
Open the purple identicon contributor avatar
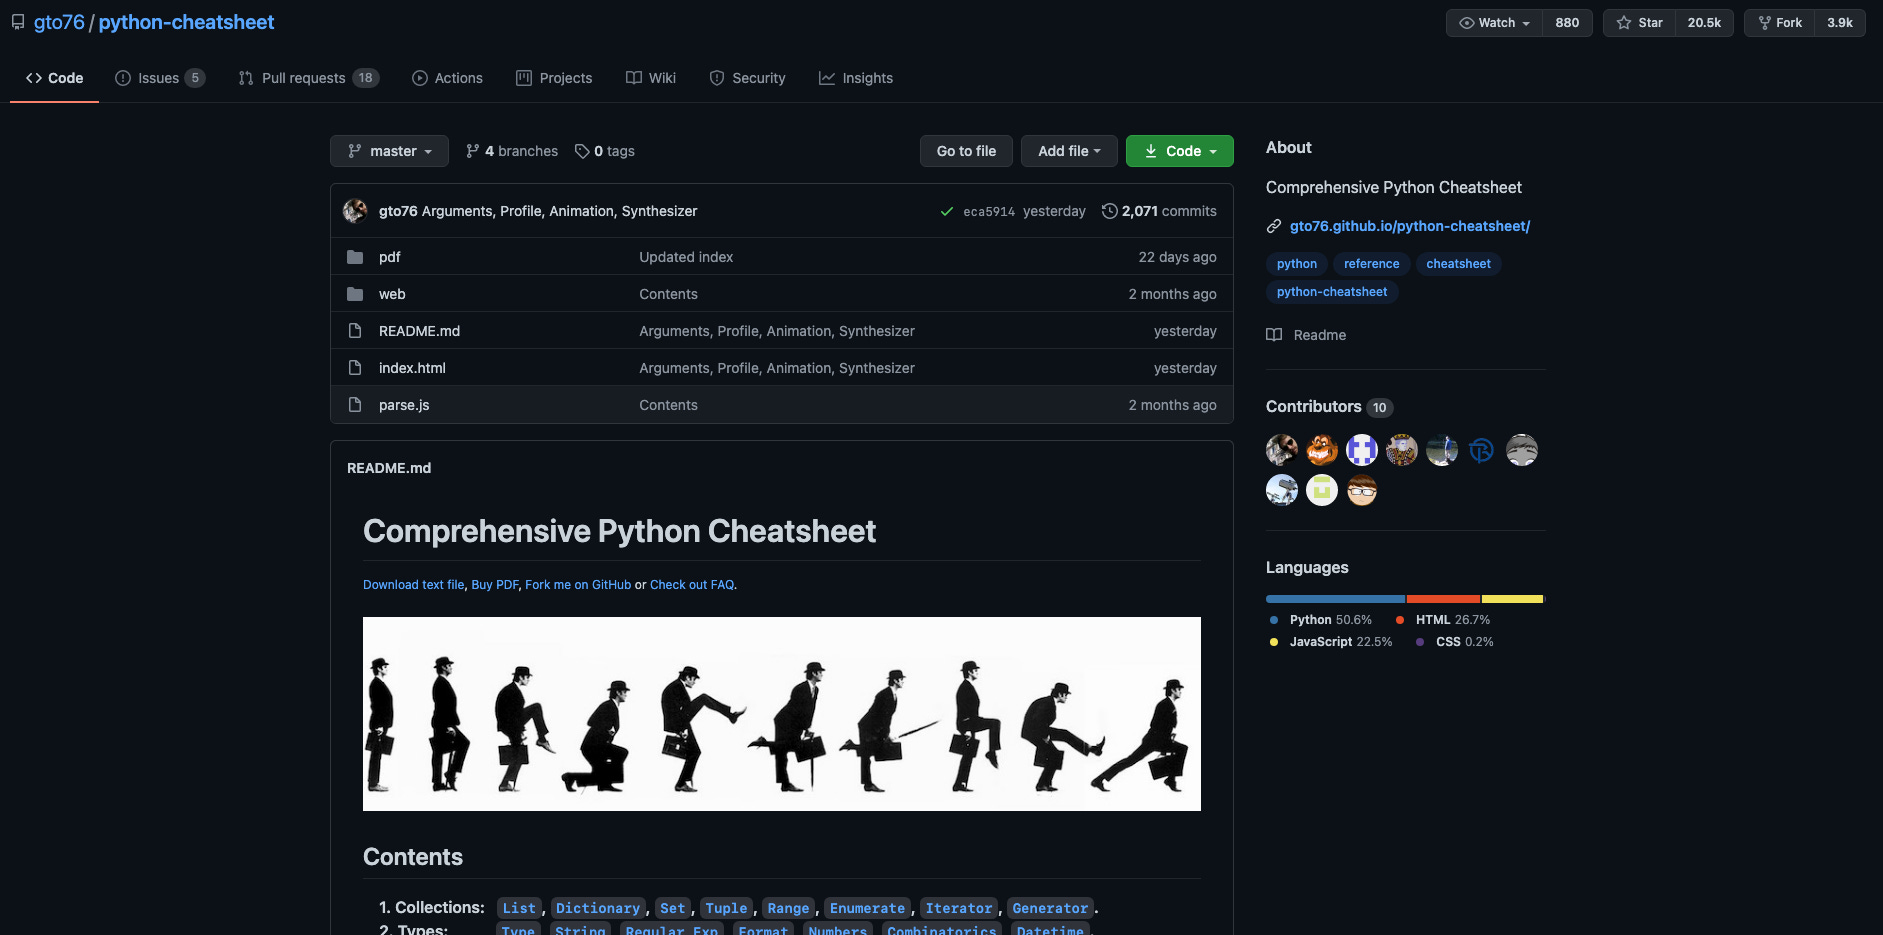point(1362,450)
